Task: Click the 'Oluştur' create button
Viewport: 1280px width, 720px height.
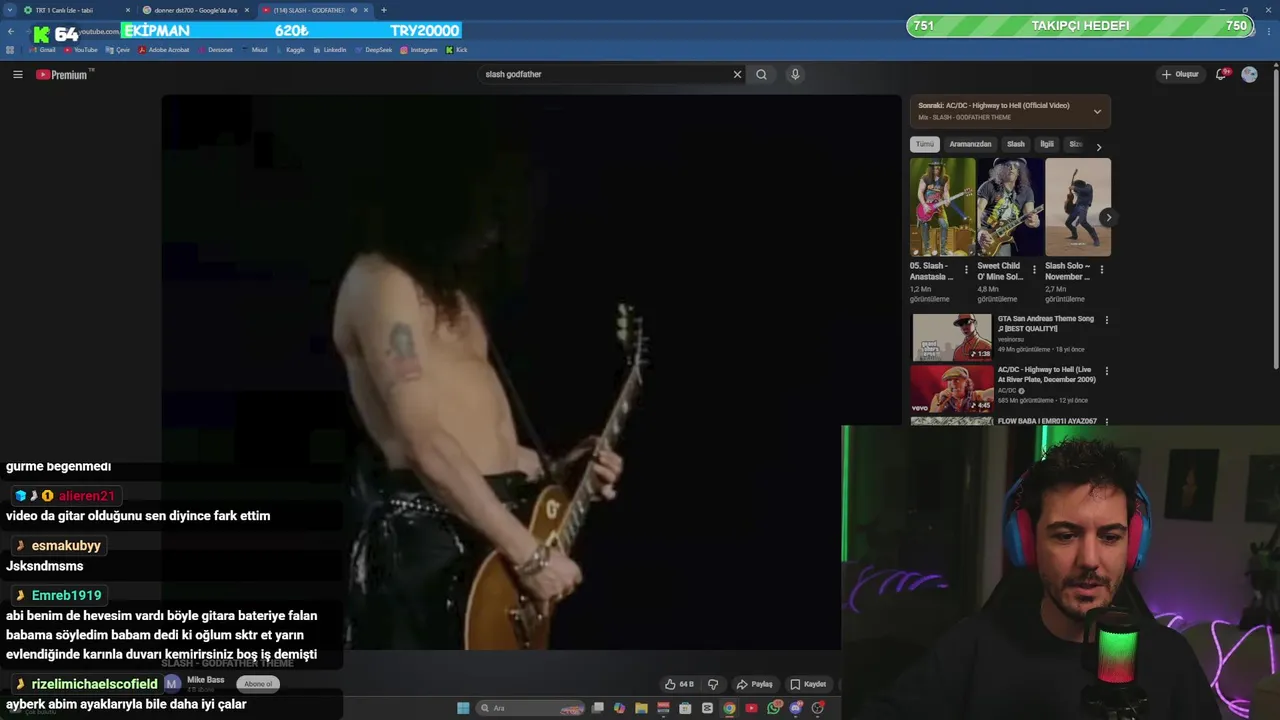Action: 1180,74
